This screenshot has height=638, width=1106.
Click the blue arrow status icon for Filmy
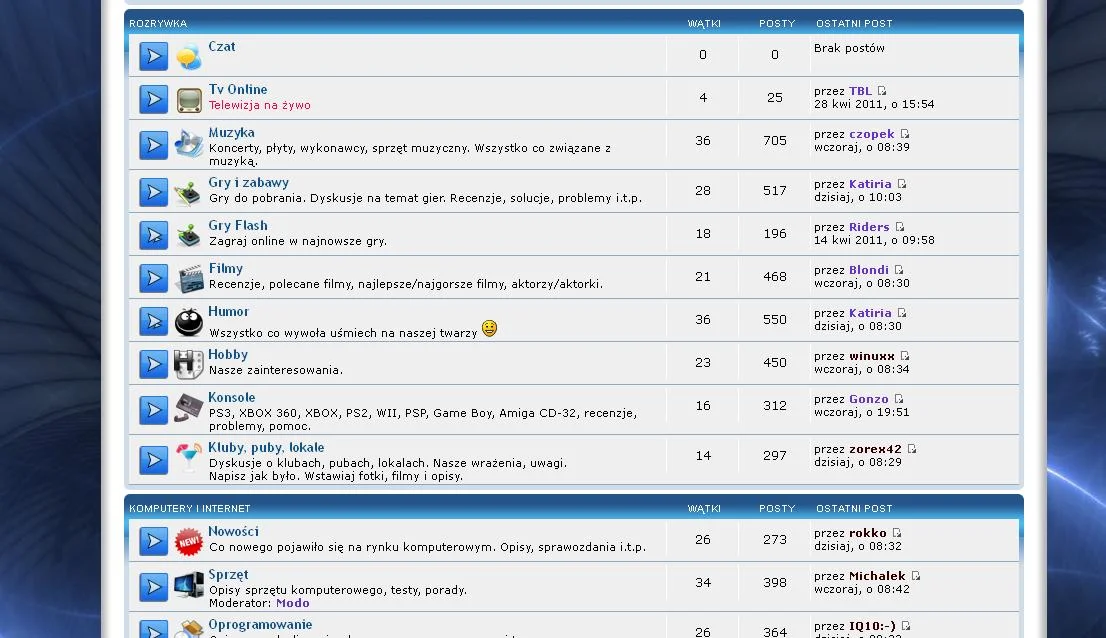pyautogui.click(x=153, y=278)
